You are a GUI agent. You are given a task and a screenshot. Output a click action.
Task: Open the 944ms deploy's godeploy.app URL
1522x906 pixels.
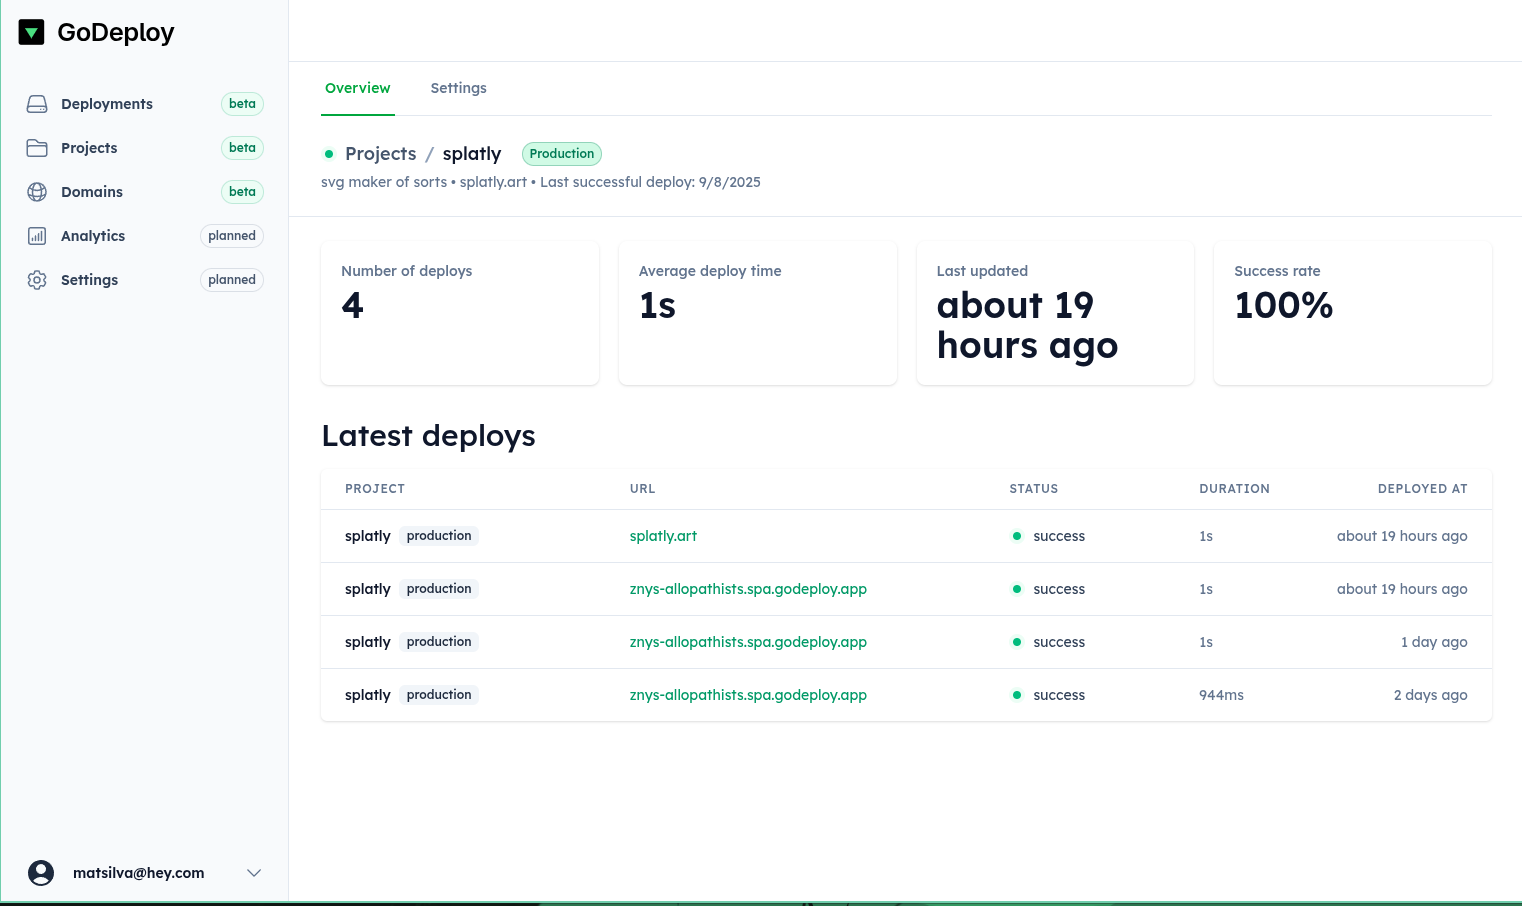(x=748, y=695)
